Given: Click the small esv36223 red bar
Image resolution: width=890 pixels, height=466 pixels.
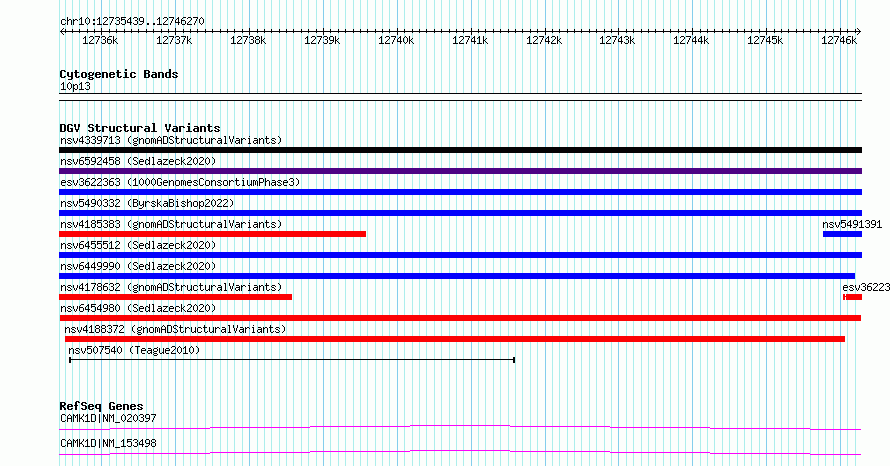Looking at the screenshot, I should (853, 297).
